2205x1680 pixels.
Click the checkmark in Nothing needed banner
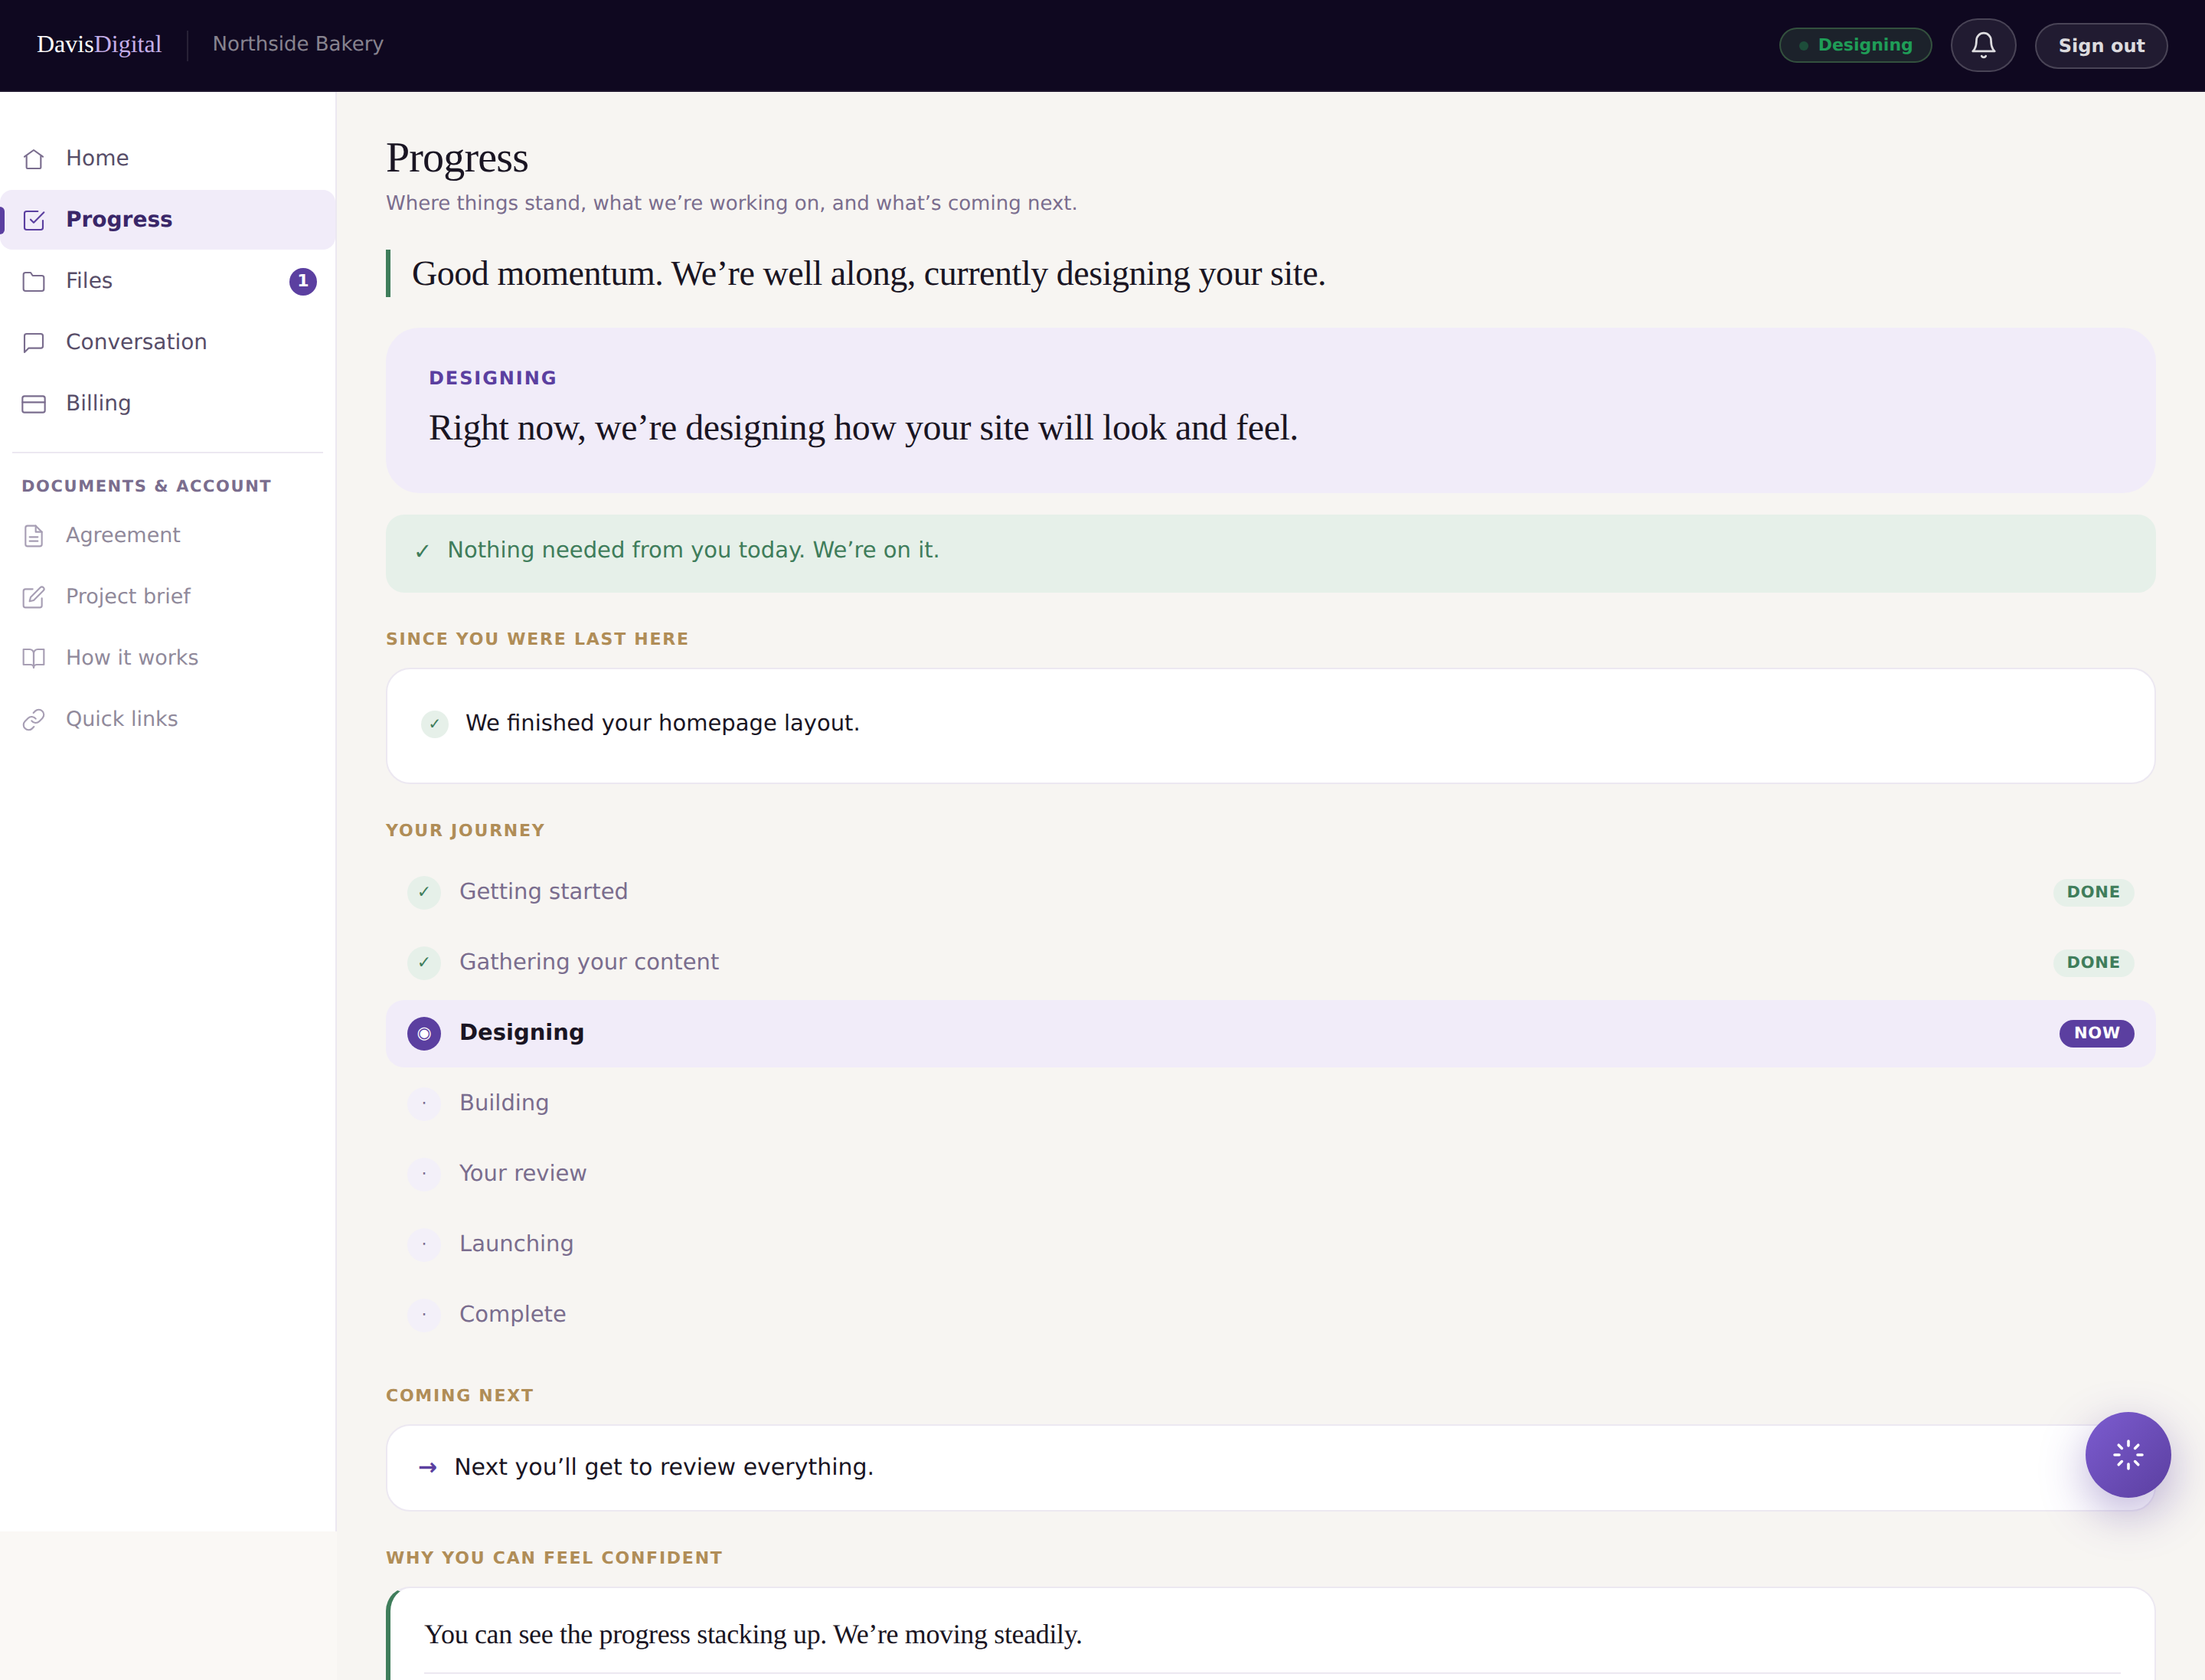click(x=422, y=551)
